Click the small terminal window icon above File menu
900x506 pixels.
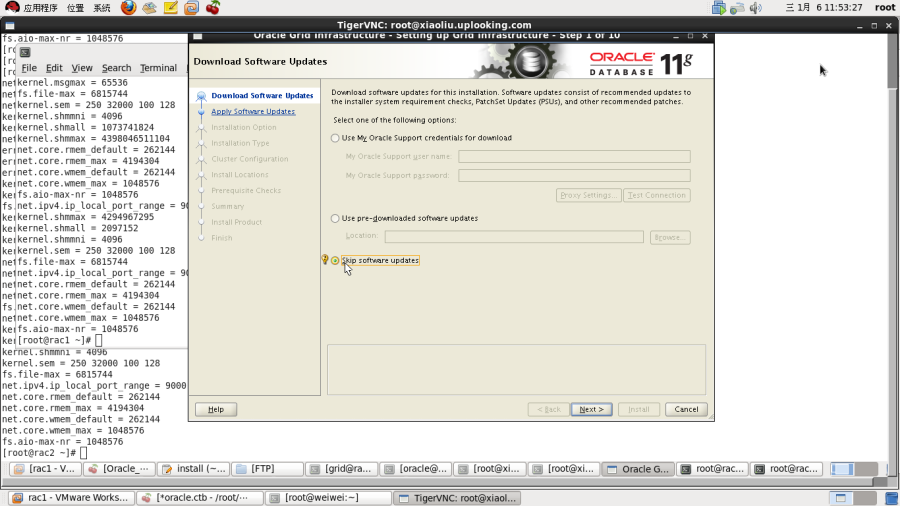point(25,52)
